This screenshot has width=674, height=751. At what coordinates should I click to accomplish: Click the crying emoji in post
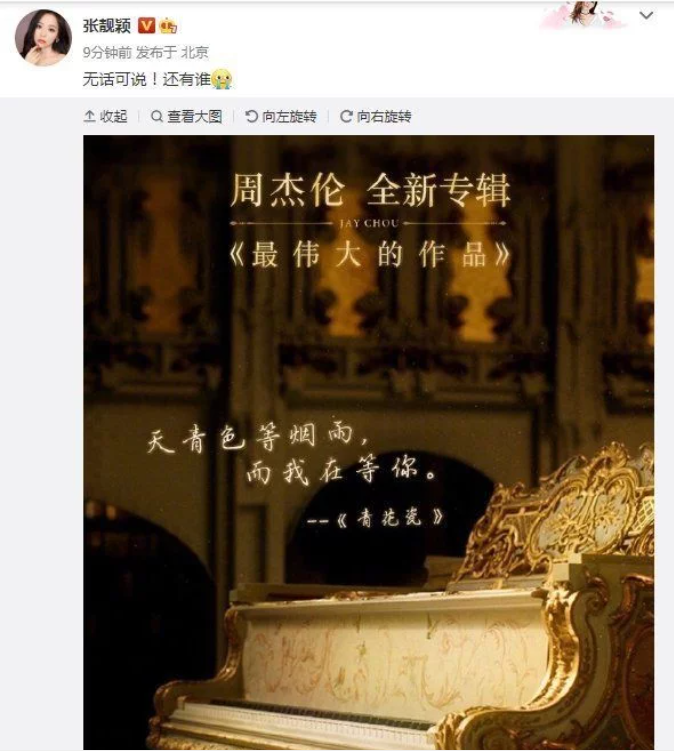tap(222, 79)
